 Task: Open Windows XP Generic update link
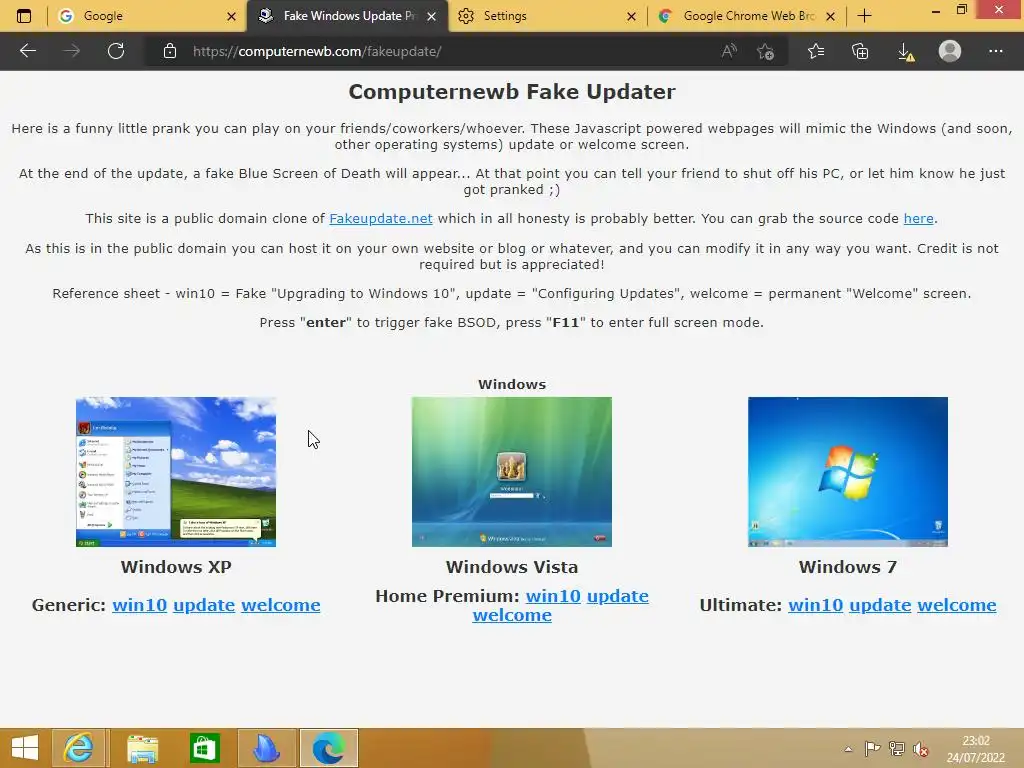[x=204, y=605]
